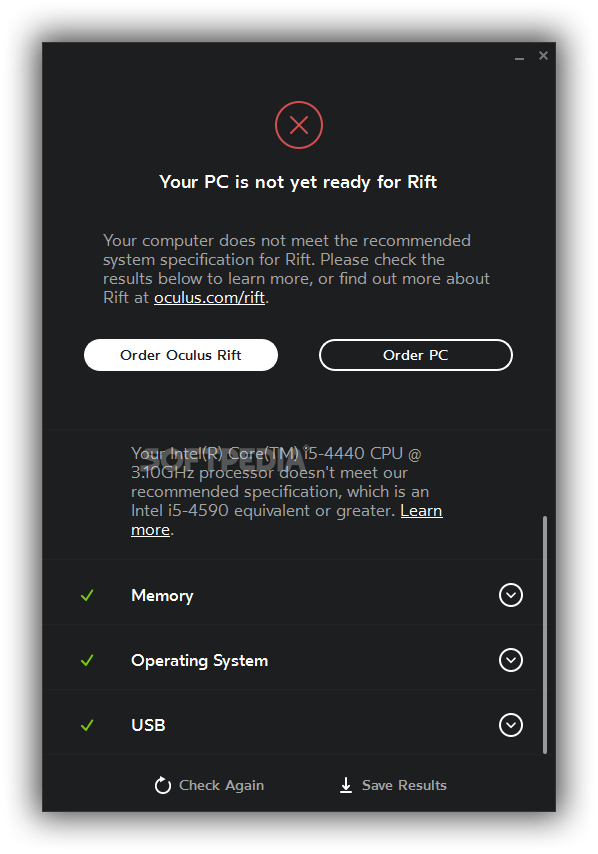Run the compatibility check again
598x854 pixels.
coord(209,785)
